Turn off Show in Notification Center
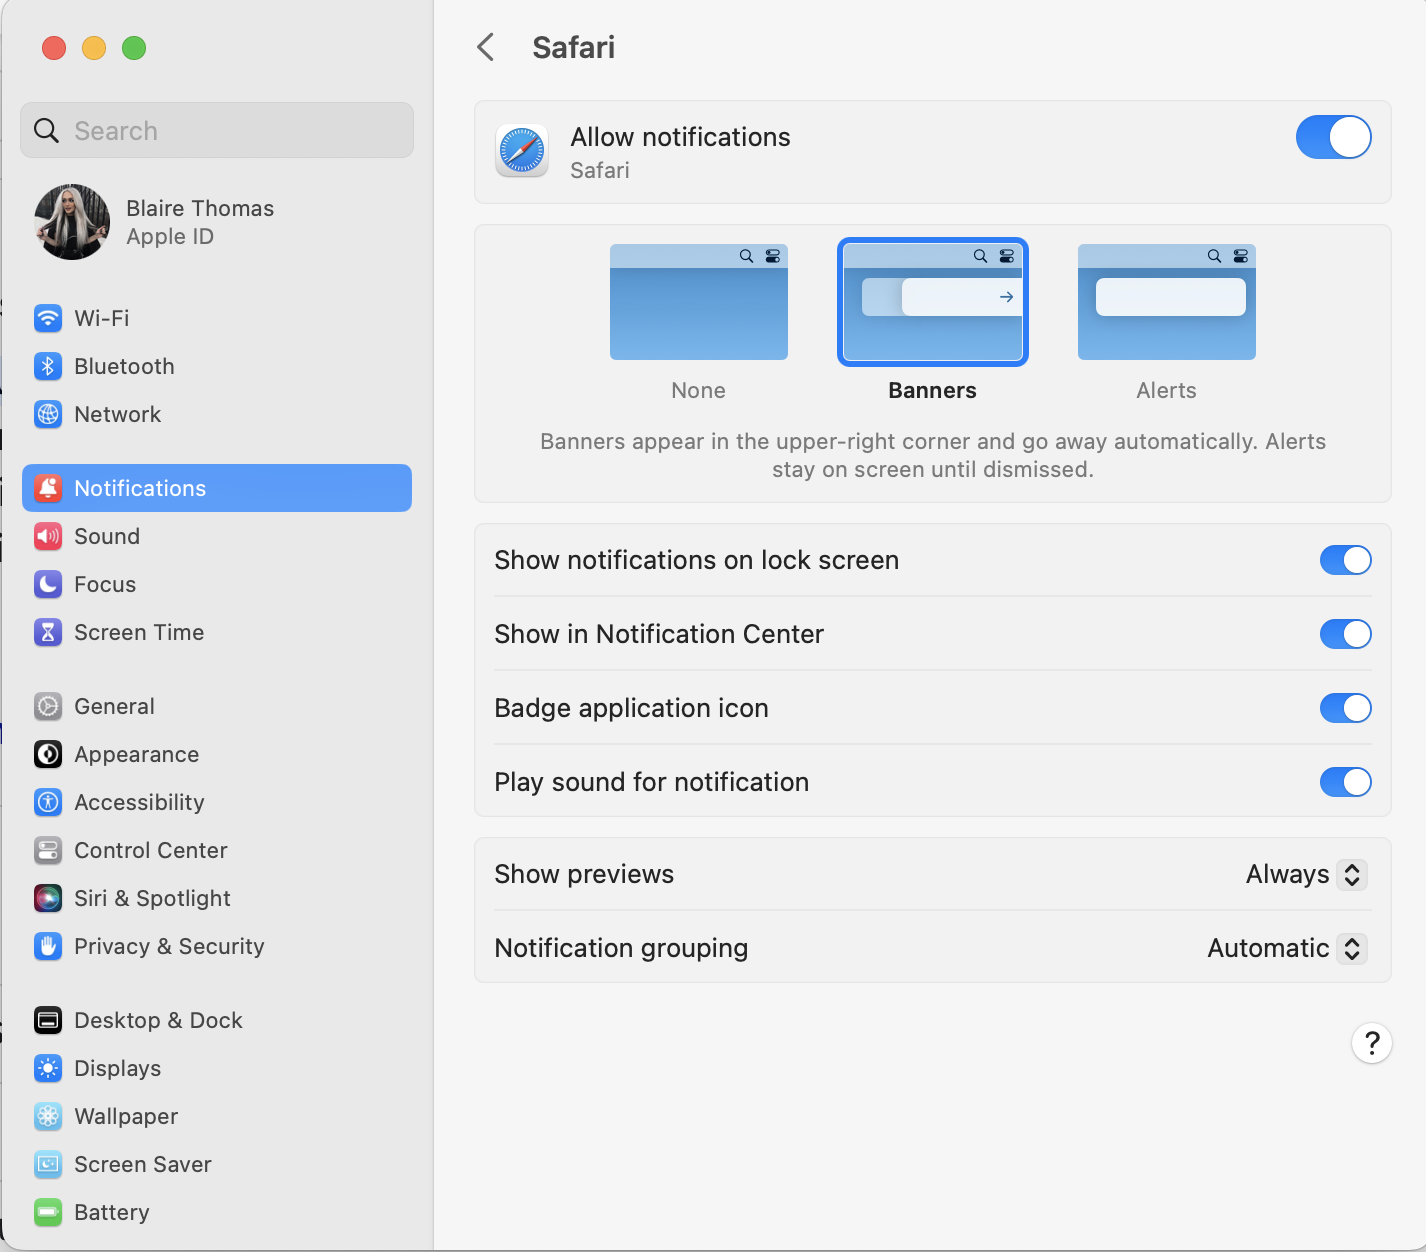 pos(1346,634)
